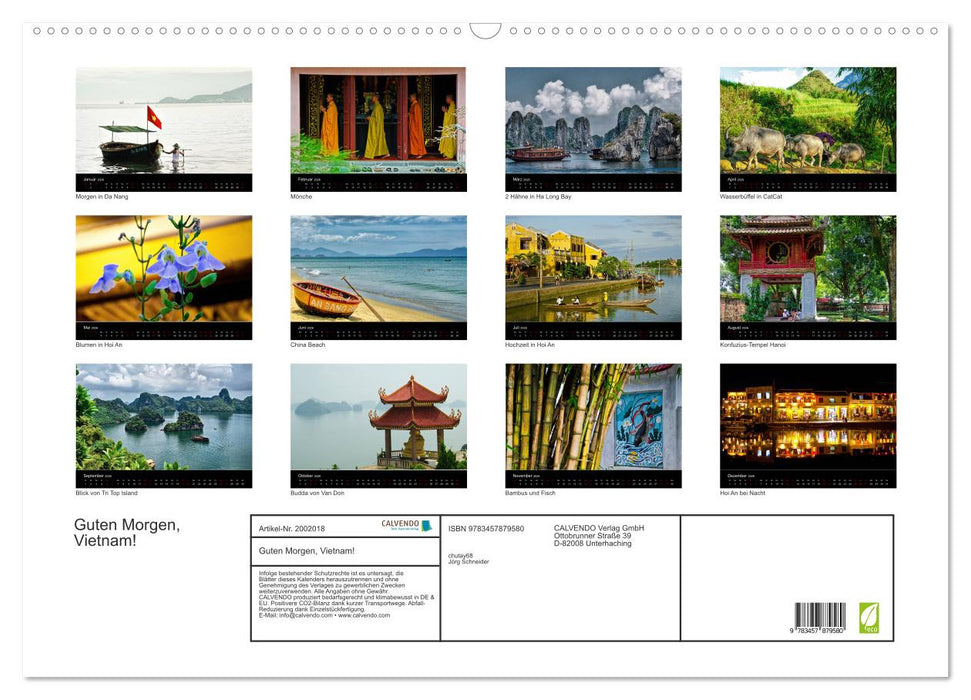971x700 pixels.
Task: Click the October calendar strip under the pagoda photo
Action: pos(377,476)
